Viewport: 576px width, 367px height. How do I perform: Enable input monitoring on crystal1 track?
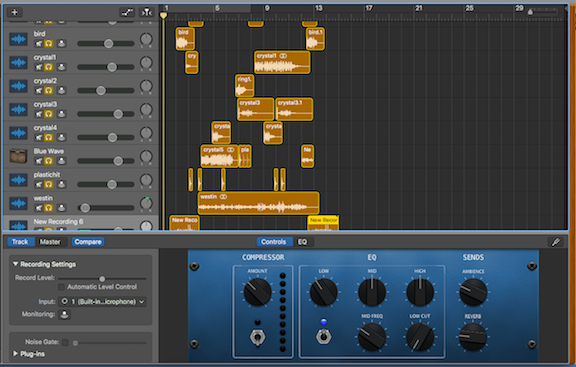pyautogui.click(x=61, y=67)
